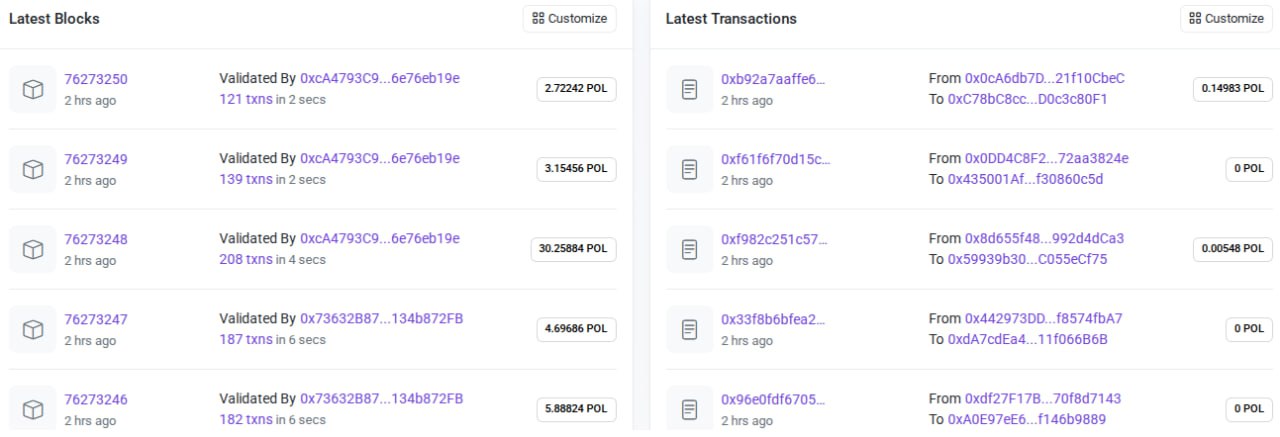The width and height of the screenshot is (1280, 437).
Task: Click the document icon for transaction 0xb92a7aaffe6
Action: pos(689,89)
